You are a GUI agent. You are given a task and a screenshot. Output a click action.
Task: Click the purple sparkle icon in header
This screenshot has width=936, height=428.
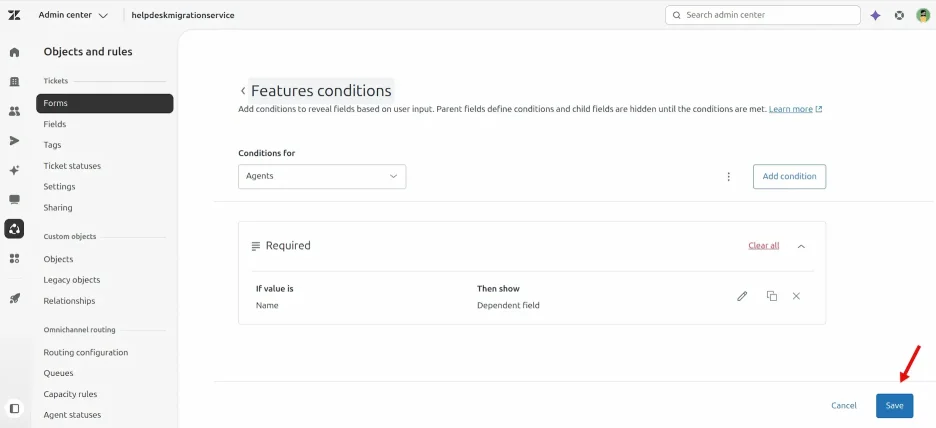pyautogui.click(x=875, y=16)
